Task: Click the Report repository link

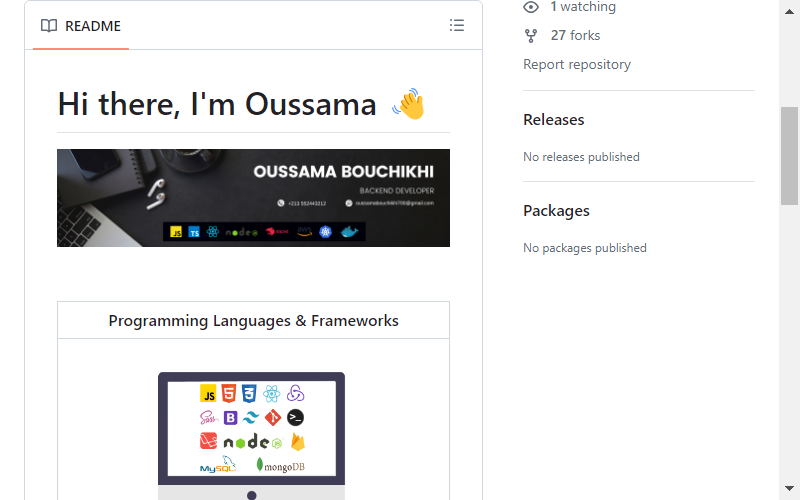Action: (577, 64)
